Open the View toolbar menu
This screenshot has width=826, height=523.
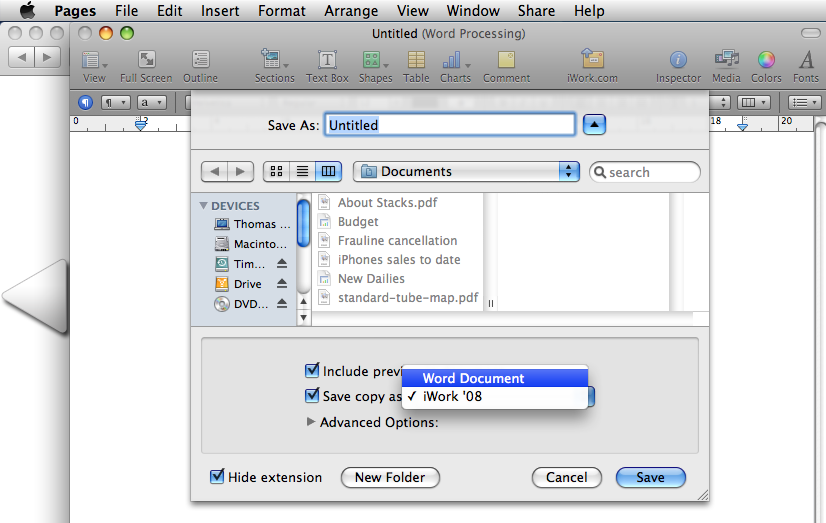(x=94, y=66)
